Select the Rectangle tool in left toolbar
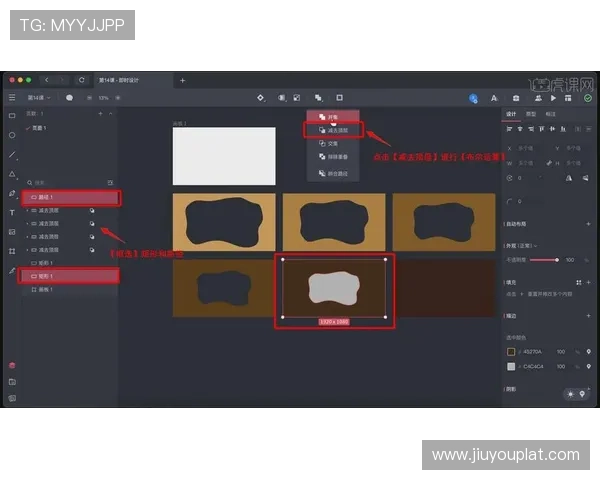The height and width of the screenshot is (480, 600). point(12,116)
